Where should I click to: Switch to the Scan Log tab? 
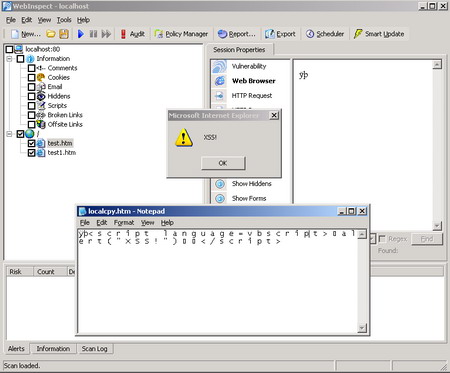coord(94,349)
